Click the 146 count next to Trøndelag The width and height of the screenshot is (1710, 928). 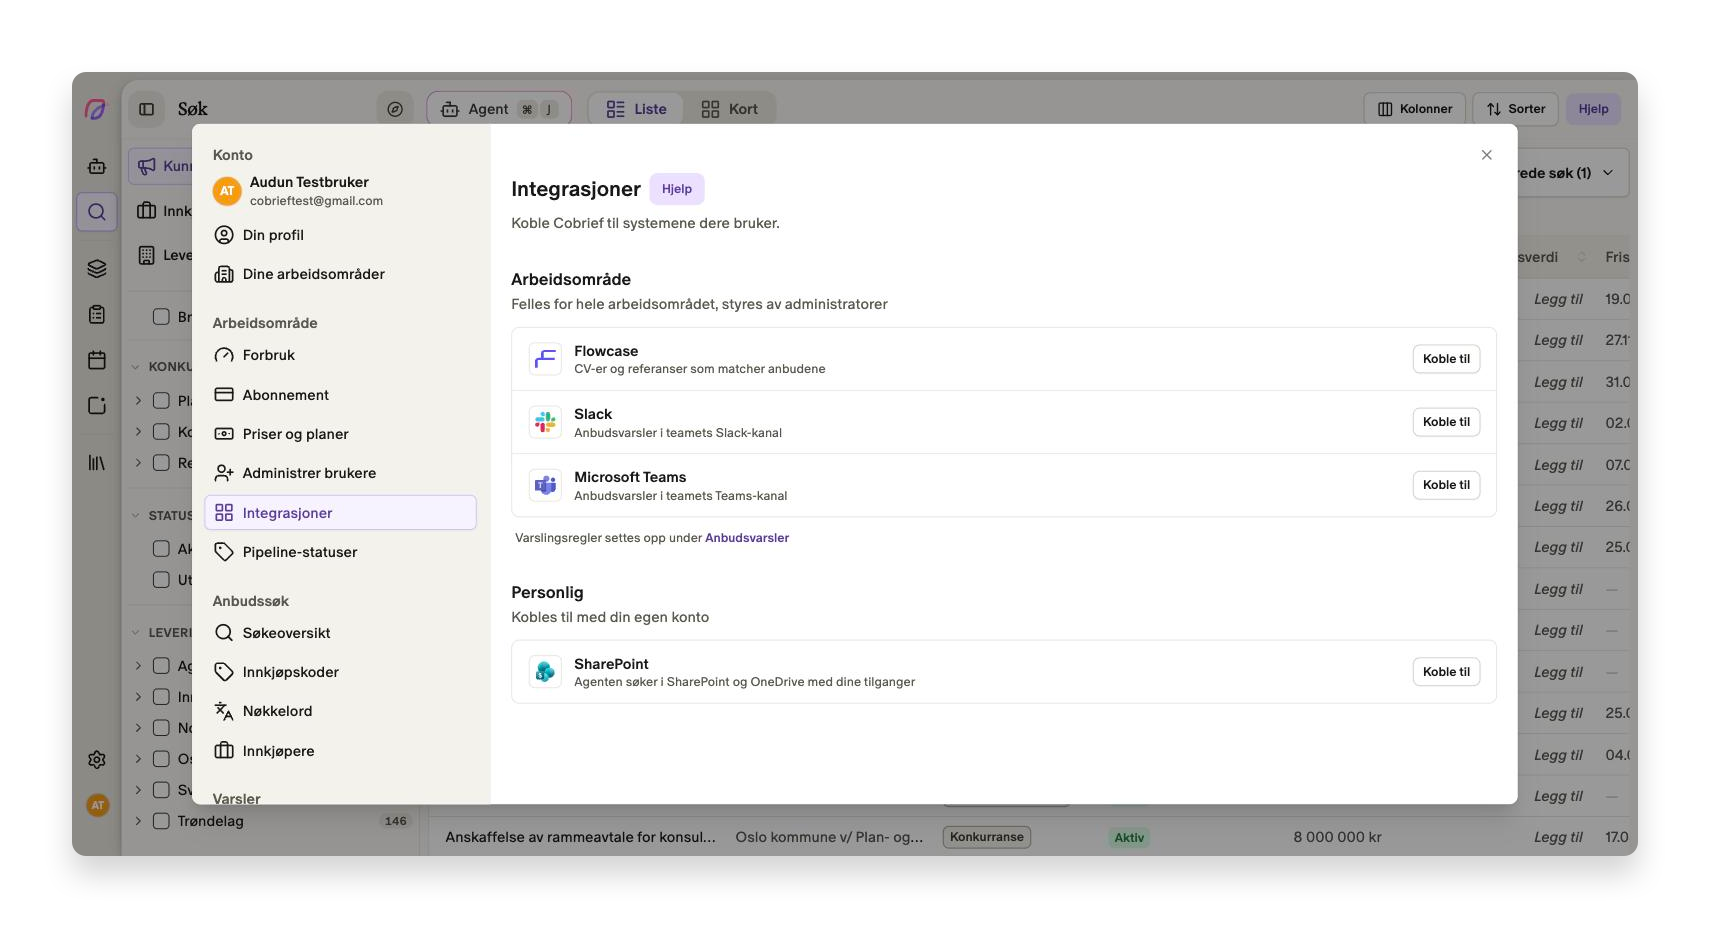[396, 821]
